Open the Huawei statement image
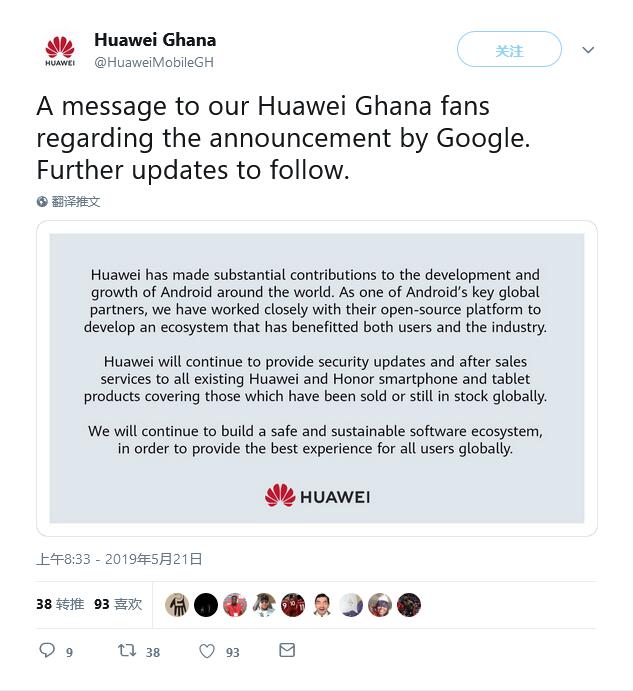The width and height of the screenshot is (633, 691). 316,378
